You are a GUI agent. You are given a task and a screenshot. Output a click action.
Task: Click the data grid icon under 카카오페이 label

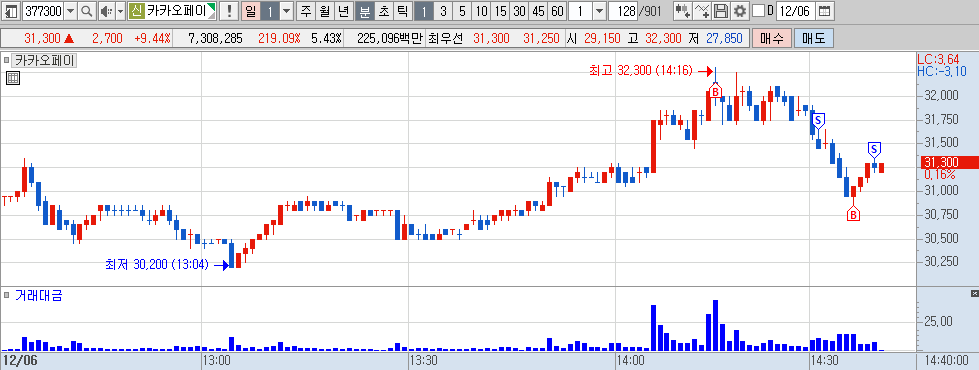(x=12, y=78)
